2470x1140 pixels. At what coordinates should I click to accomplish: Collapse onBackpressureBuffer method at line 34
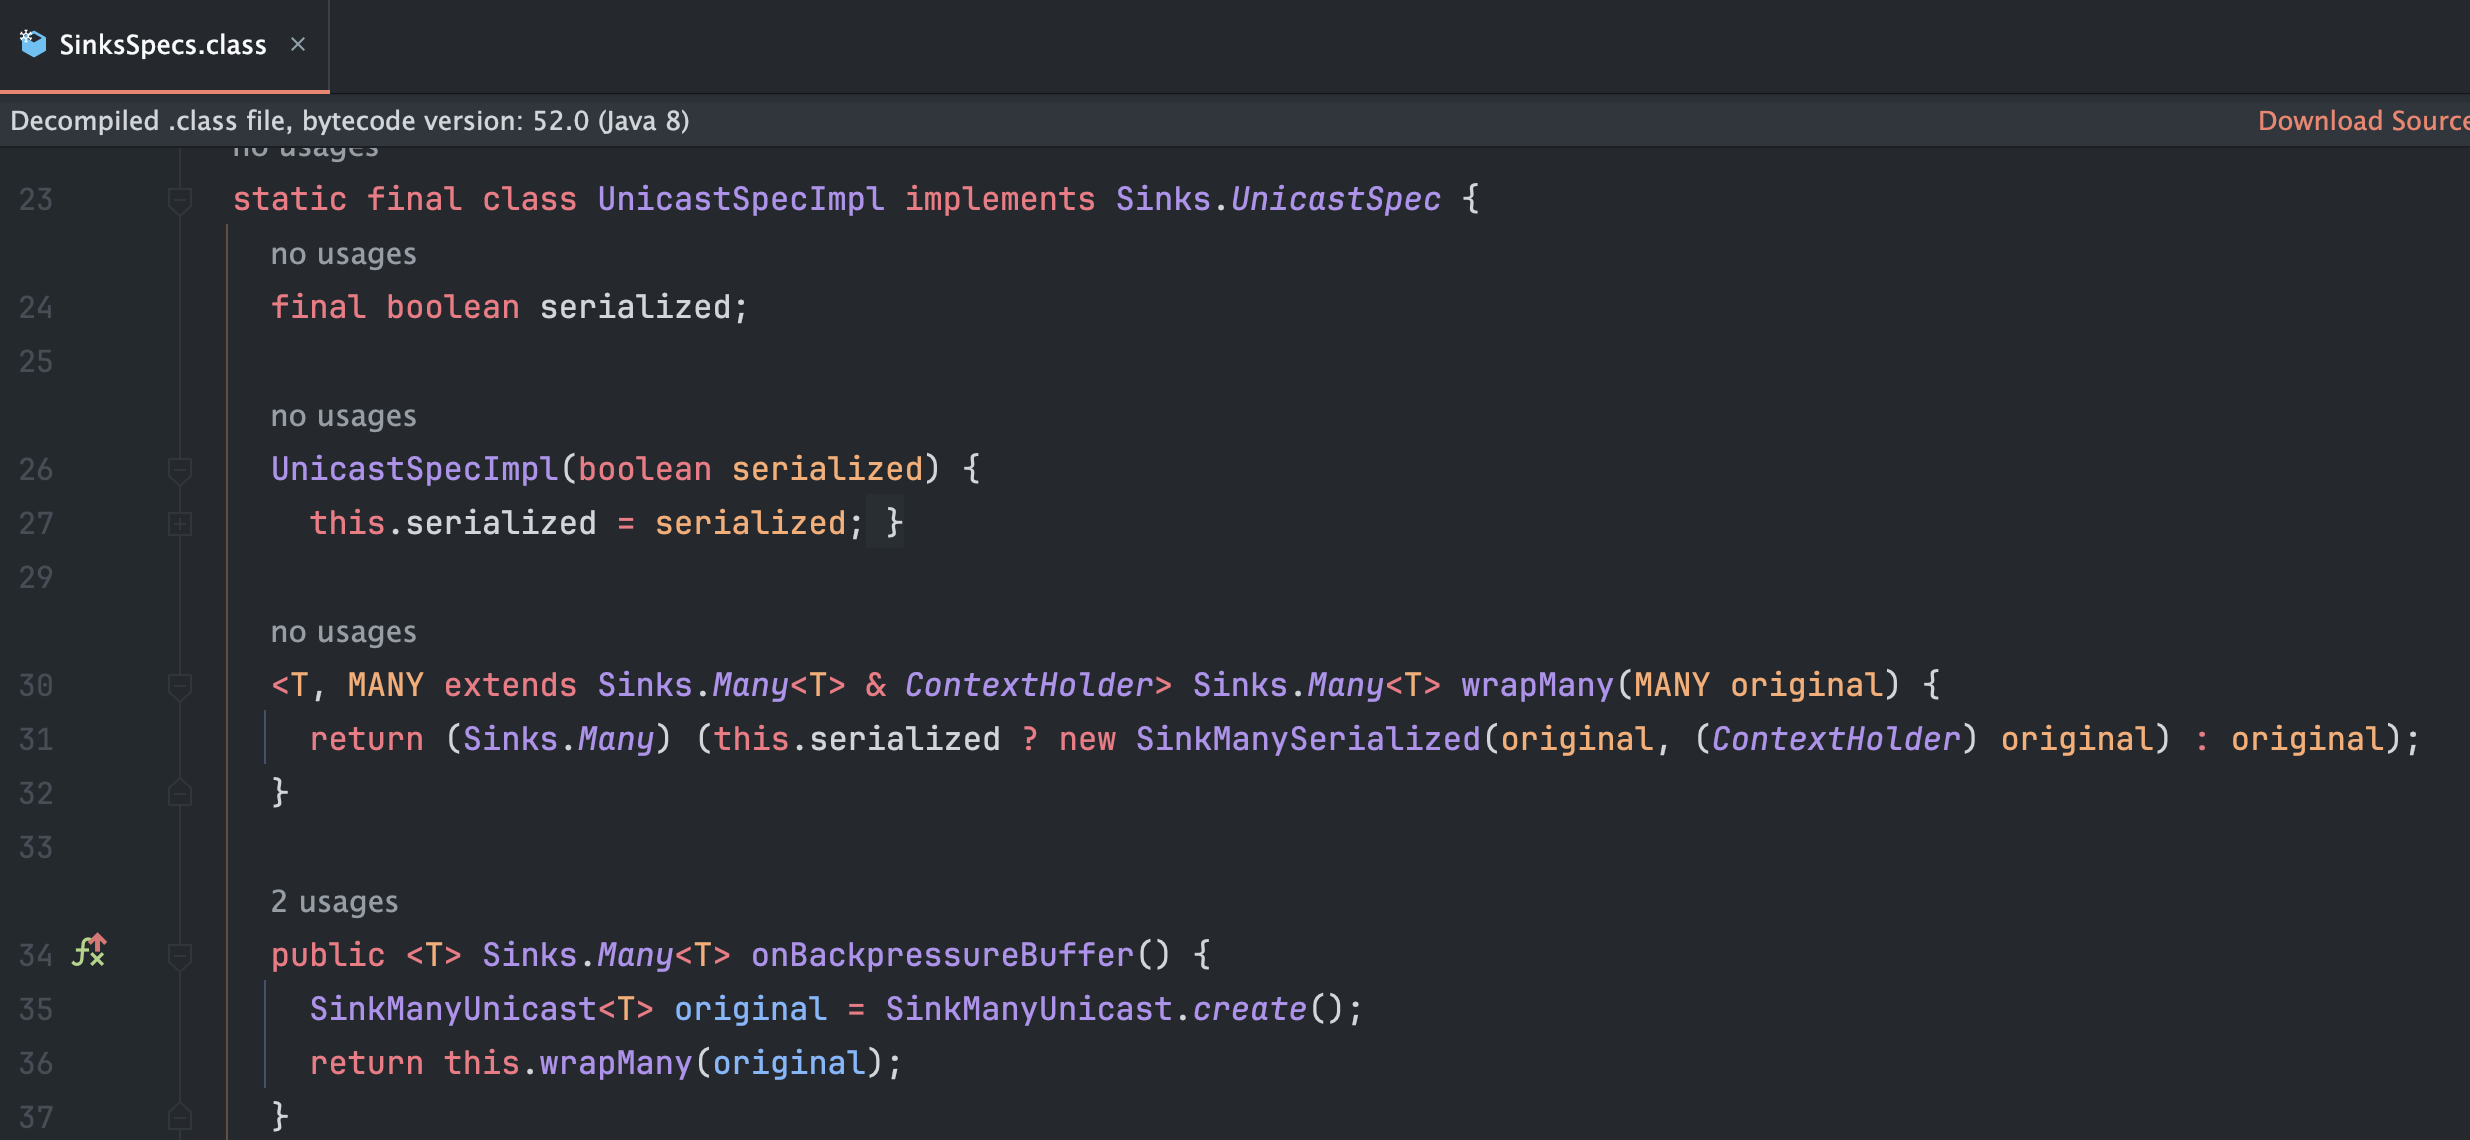180,956
